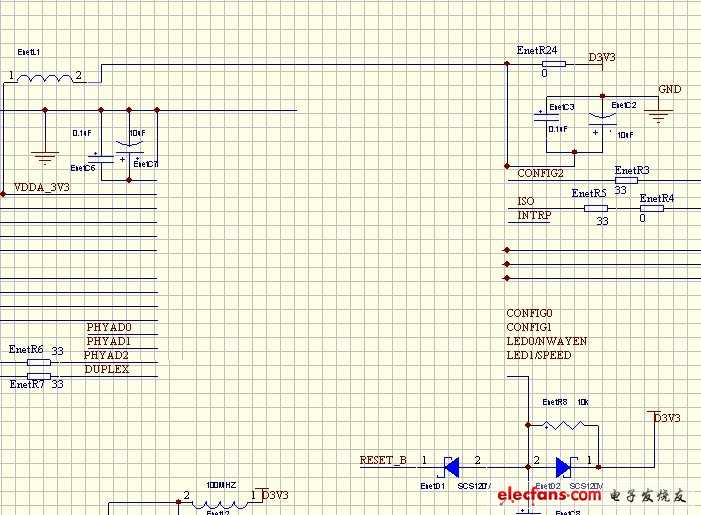
Task: Select the EnetD2 diode symbol
Action: click(x=565, y=467)
